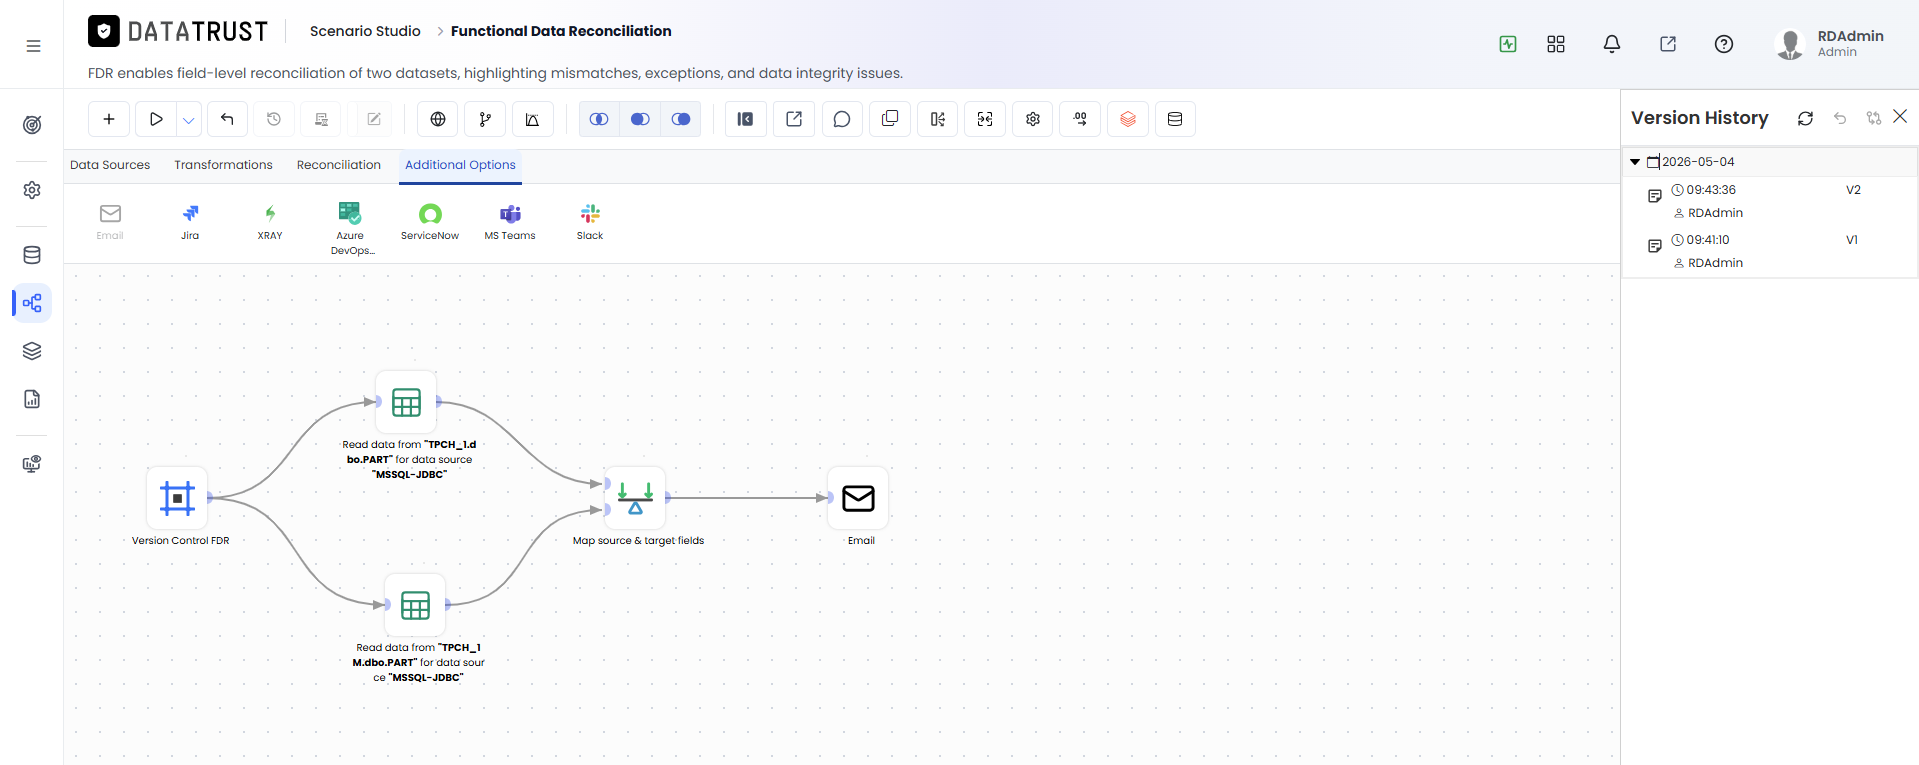Open the git branch icon in toolbar
1919x765 pixels.
point(485,119)
